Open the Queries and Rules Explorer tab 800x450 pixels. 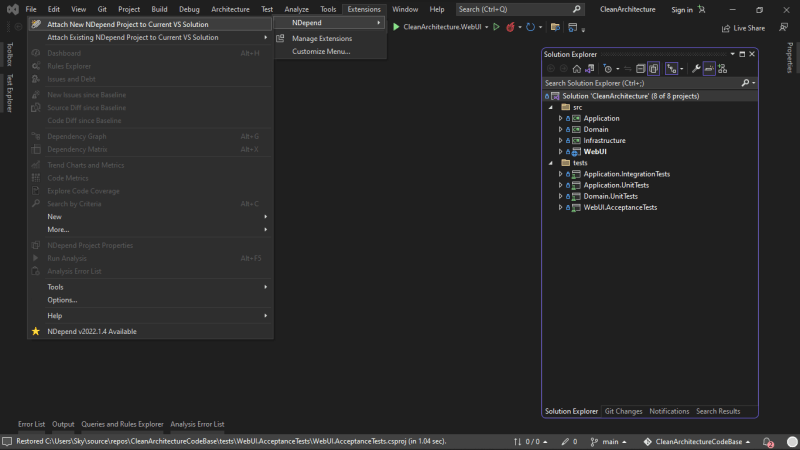click(122, 424)
